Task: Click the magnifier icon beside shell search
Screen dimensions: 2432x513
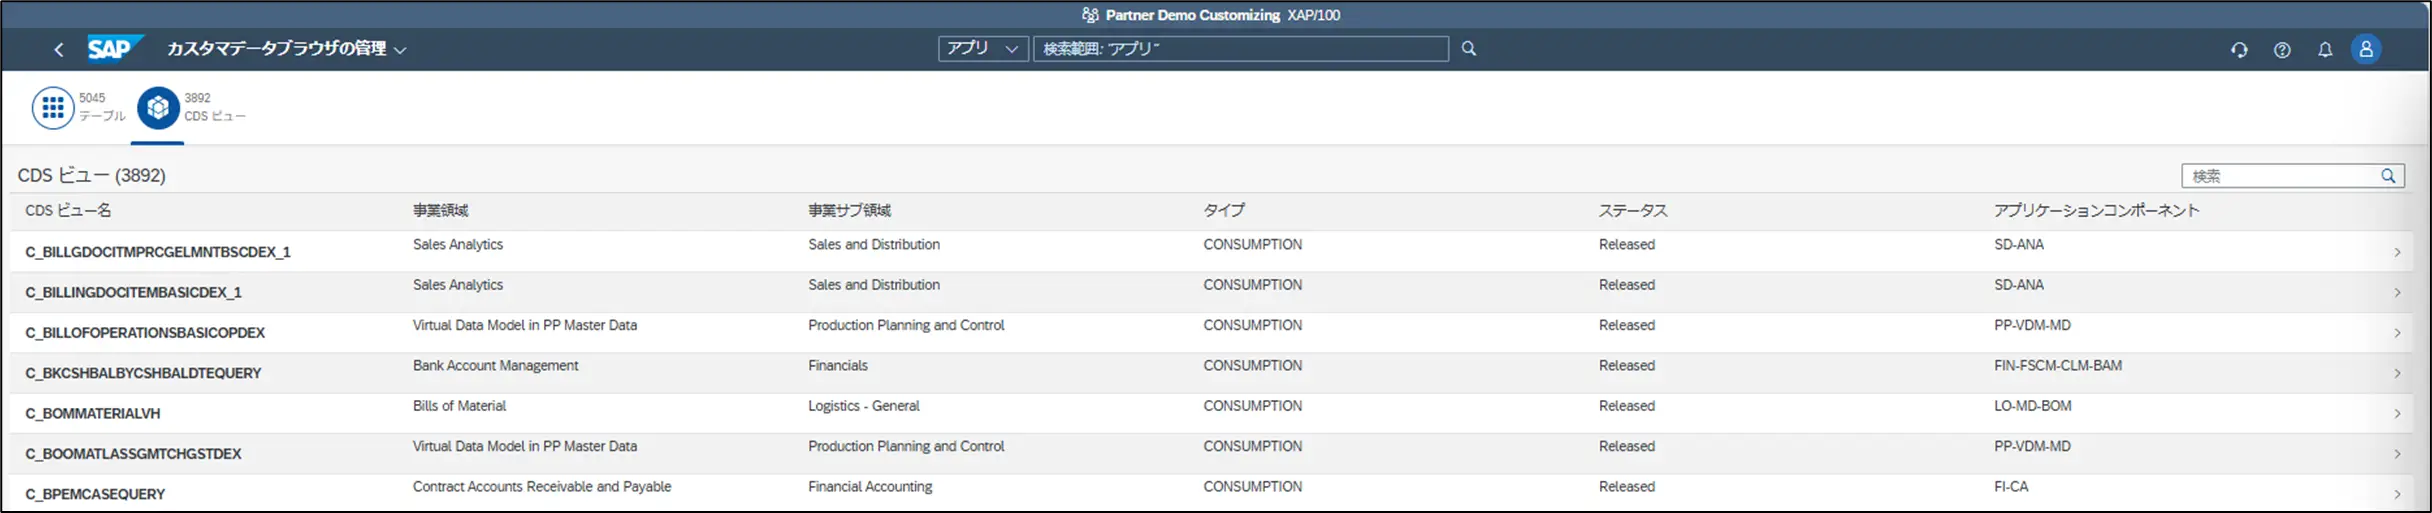Action: (x=1469, y=48)
